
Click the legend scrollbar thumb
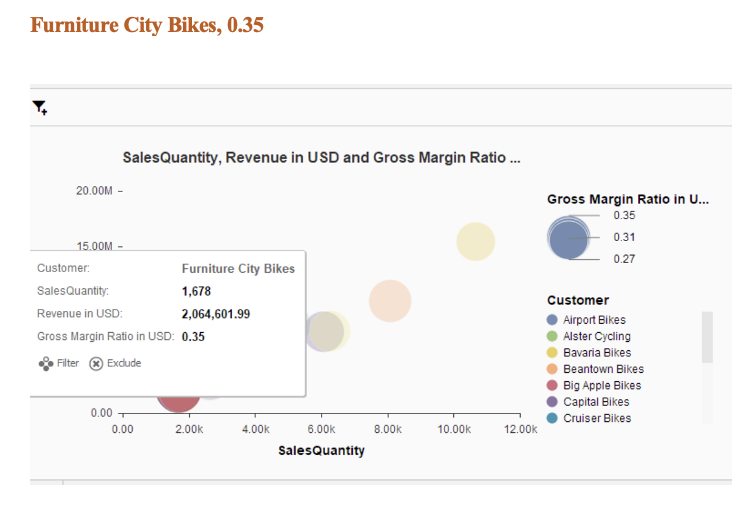(x=707, y=337)
